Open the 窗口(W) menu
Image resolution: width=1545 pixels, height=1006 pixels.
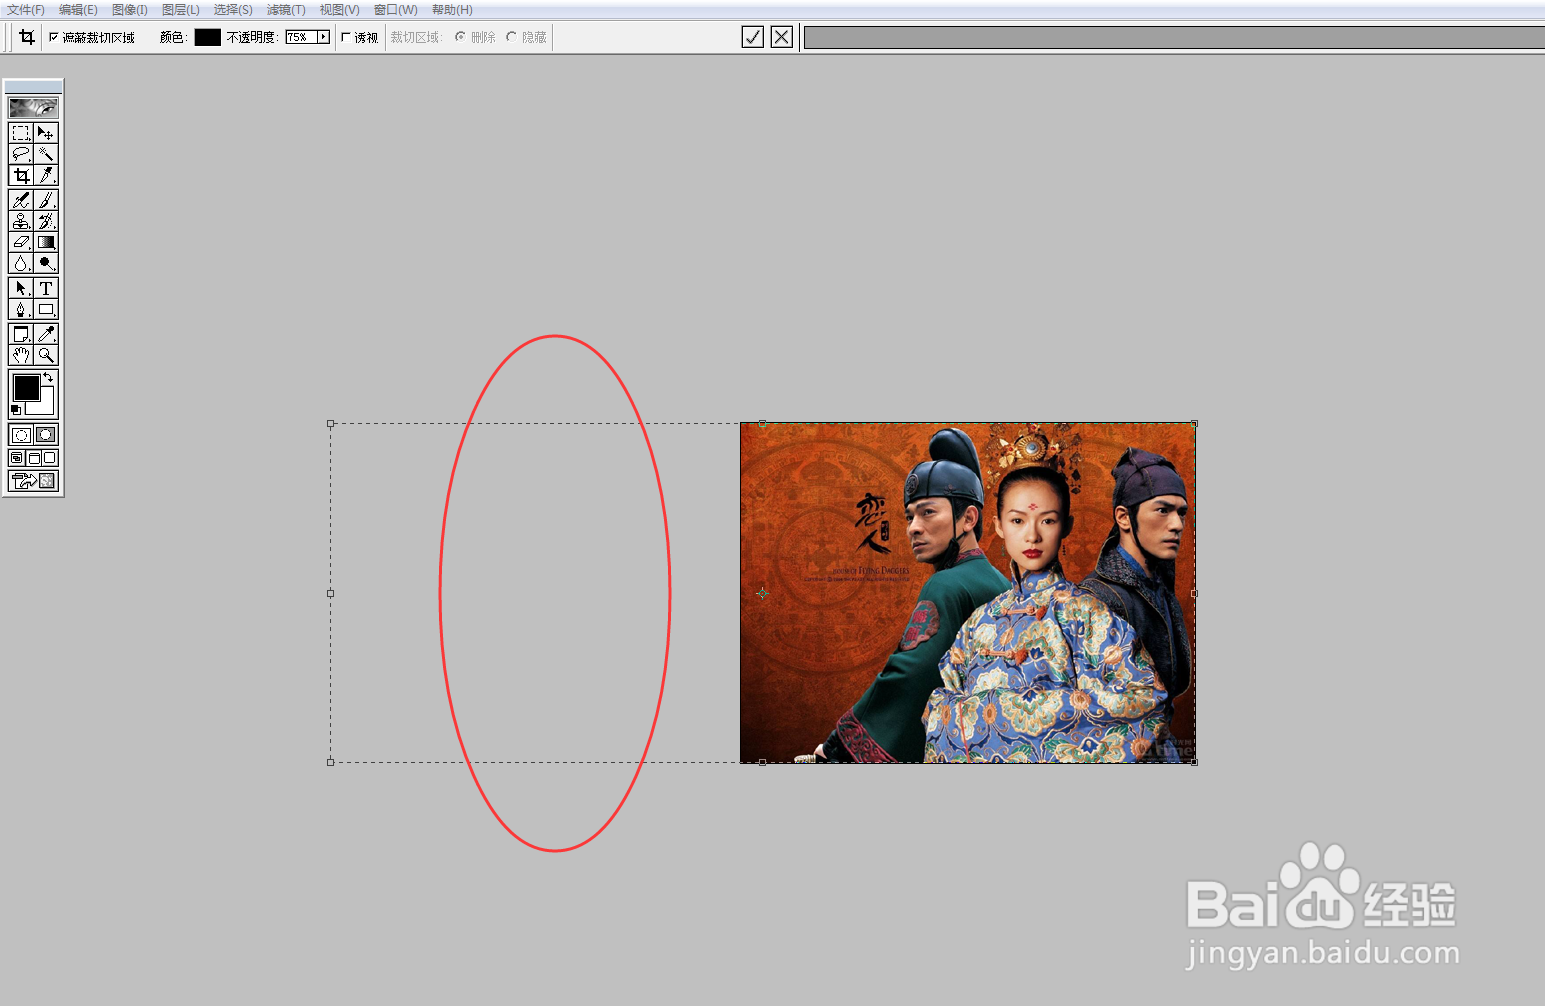395,9
